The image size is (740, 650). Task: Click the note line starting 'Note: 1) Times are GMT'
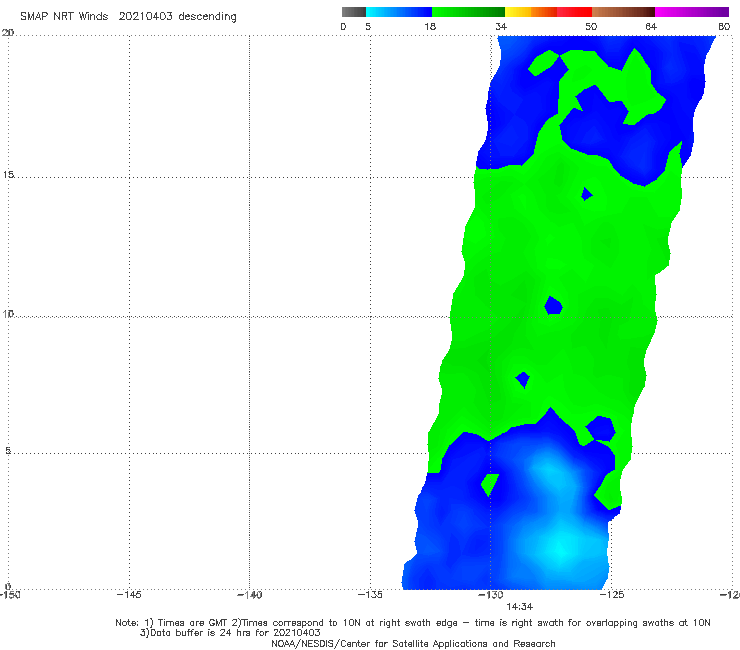pyautogui.click(x=413, y=623)
